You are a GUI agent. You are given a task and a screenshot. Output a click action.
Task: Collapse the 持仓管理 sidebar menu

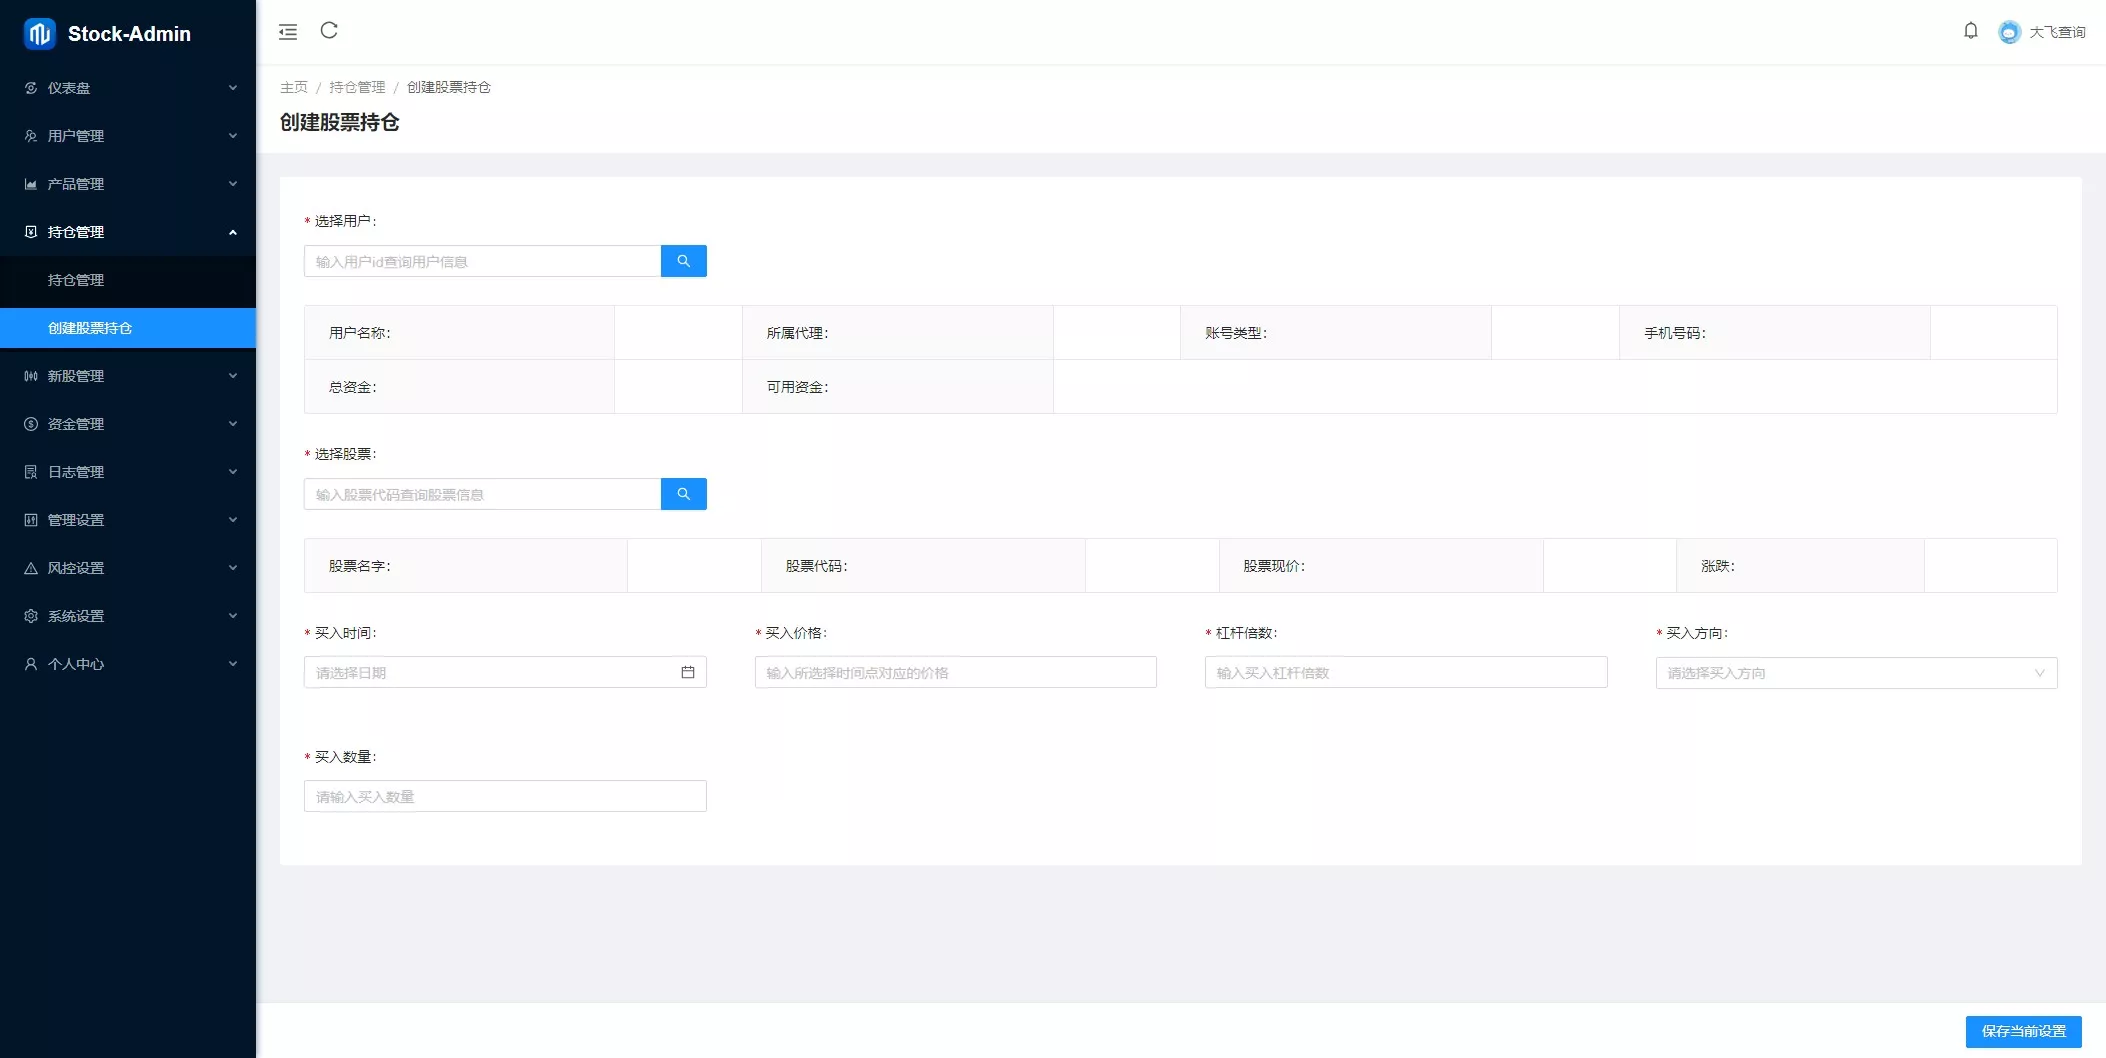click(128, 232)
